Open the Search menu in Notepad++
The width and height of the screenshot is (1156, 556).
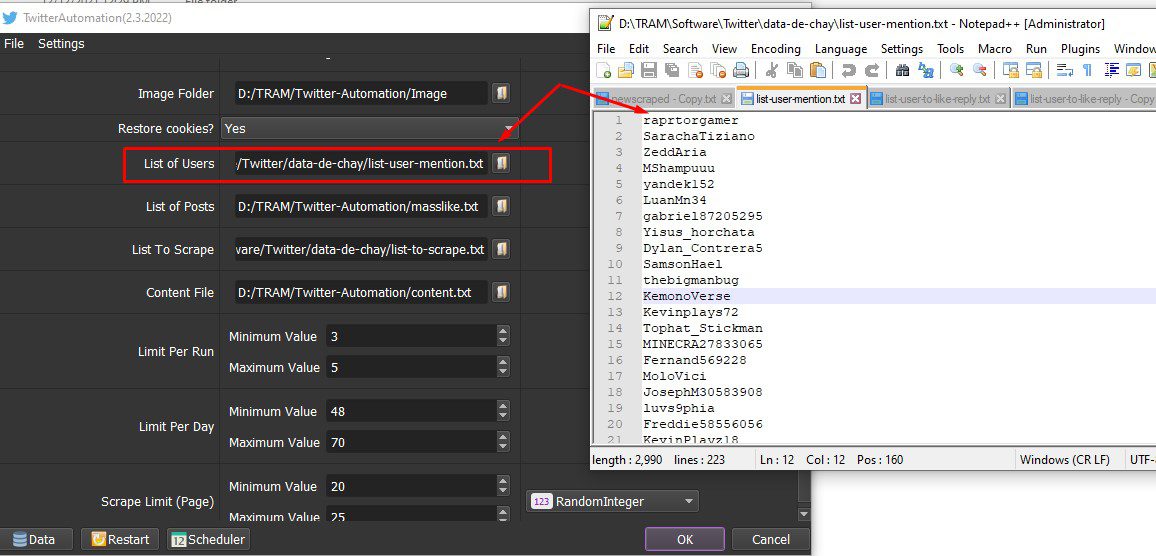click(680, 49)
